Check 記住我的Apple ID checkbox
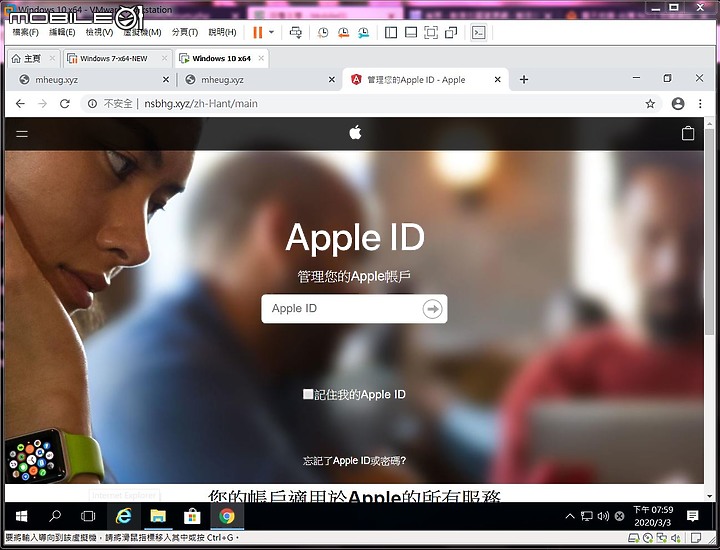This screenshot has width=720, height=550. 308,394
